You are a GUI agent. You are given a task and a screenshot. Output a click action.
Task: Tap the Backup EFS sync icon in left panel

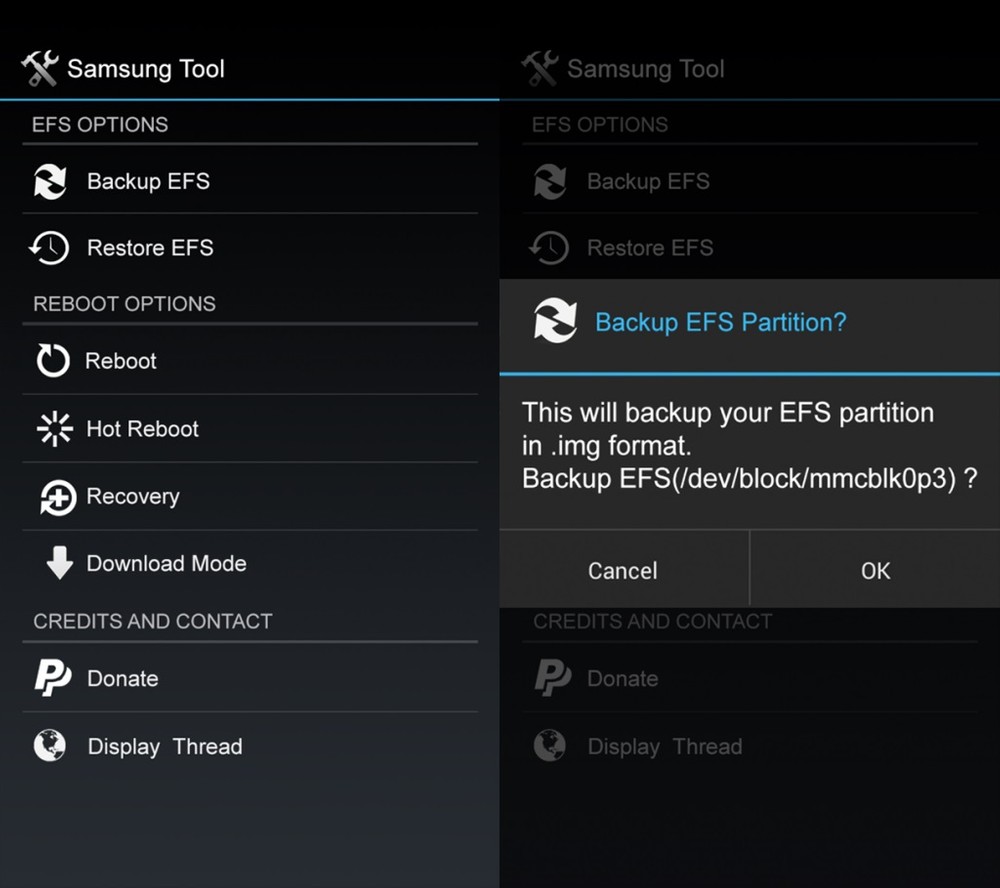pyautogui.click(x=50, y=181)
